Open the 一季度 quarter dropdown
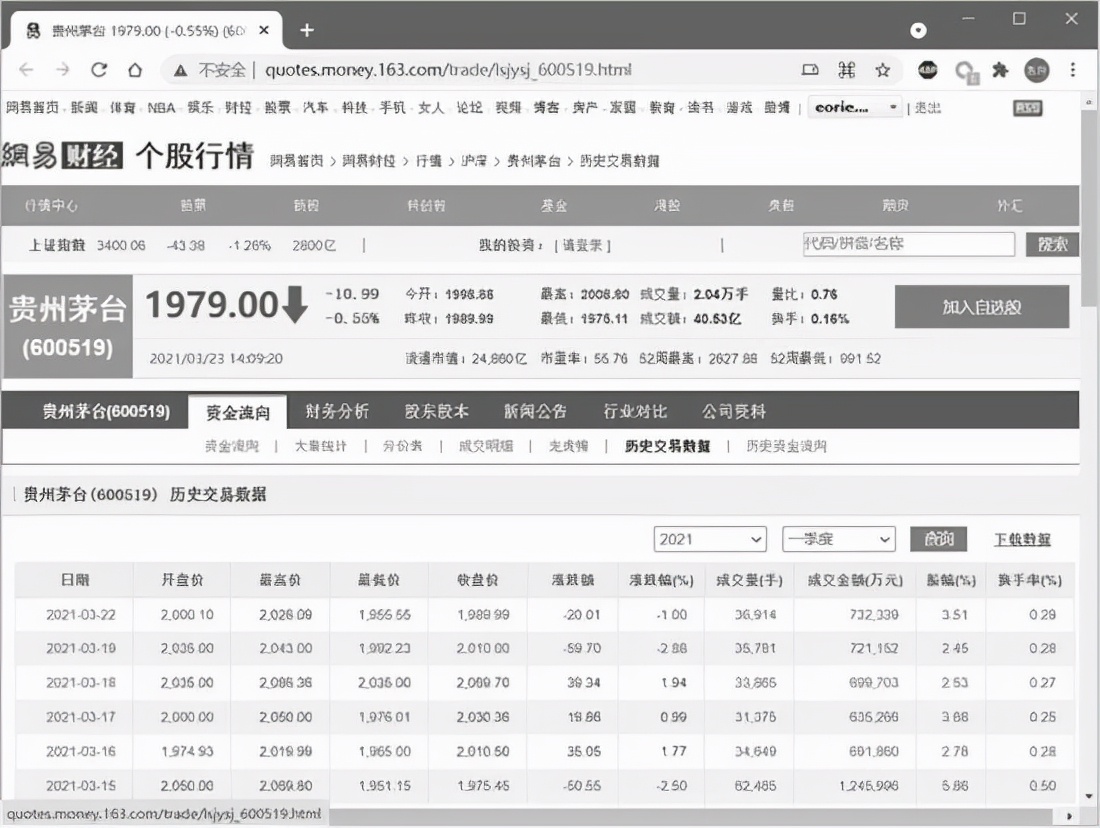This screenshot has height=828, width=1100. [838, 538]
